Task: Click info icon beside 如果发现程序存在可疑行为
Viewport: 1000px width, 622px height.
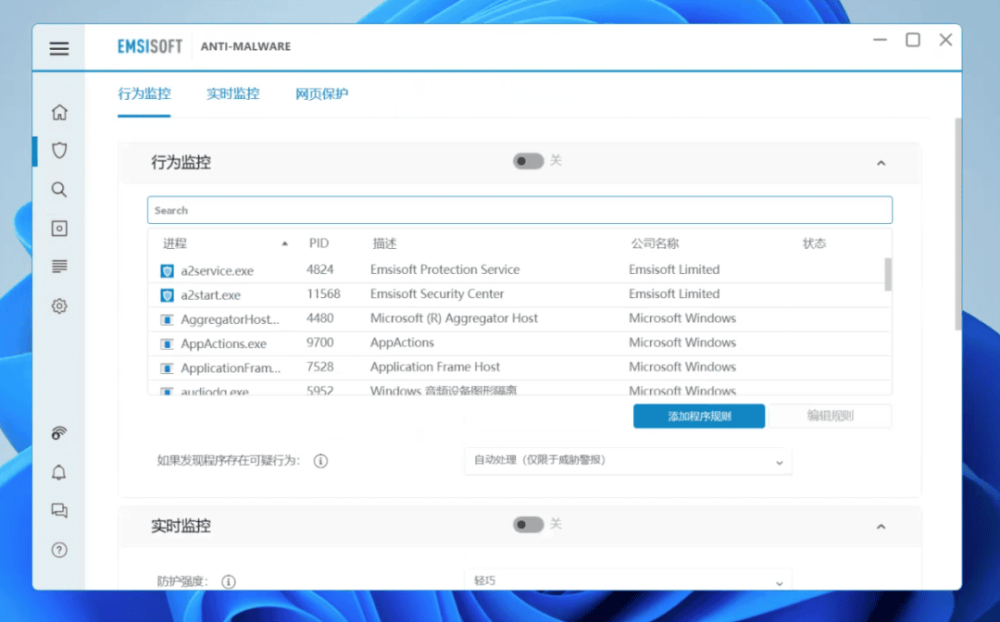Action: coord(321,461)
